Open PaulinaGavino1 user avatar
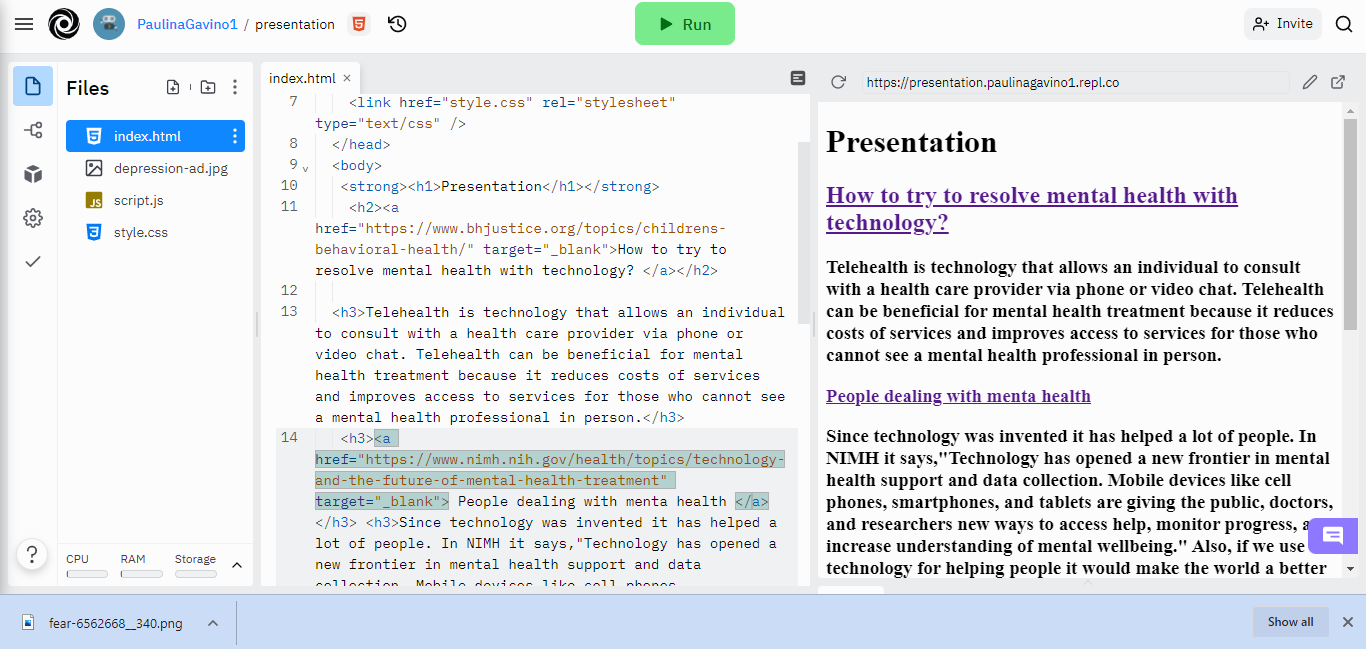This screenshot has height=649, width=1366. click(x=109, y=24)
